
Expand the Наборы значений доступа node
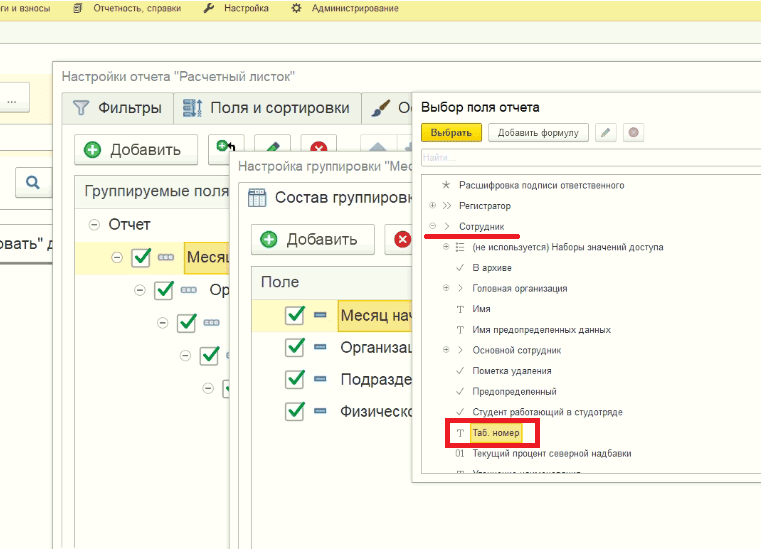[x=446, y=247]
